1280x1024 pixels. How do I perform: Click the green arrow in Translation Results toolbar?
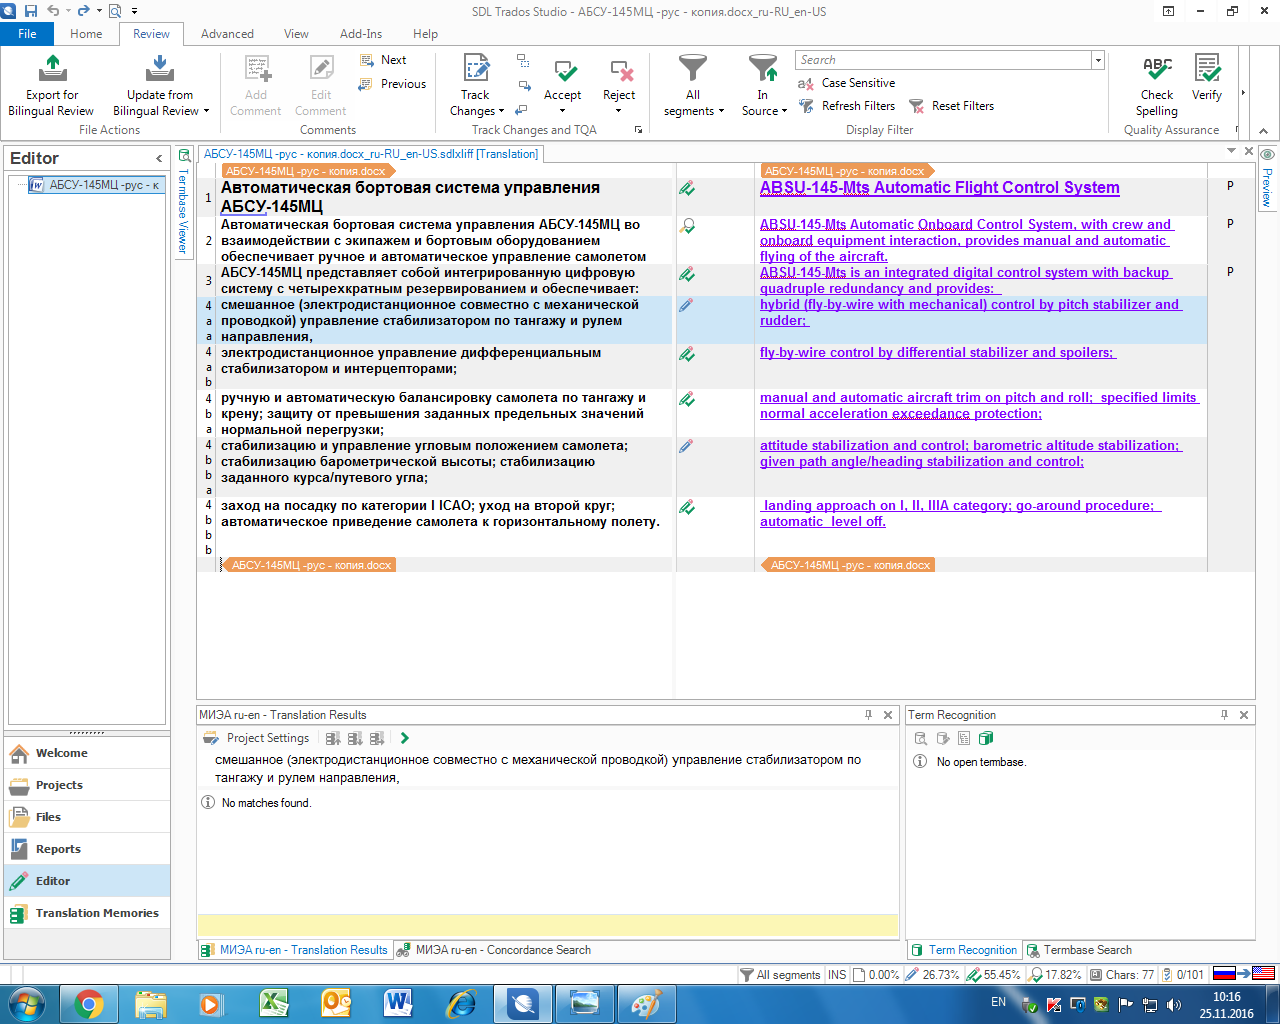coord(405,738)
